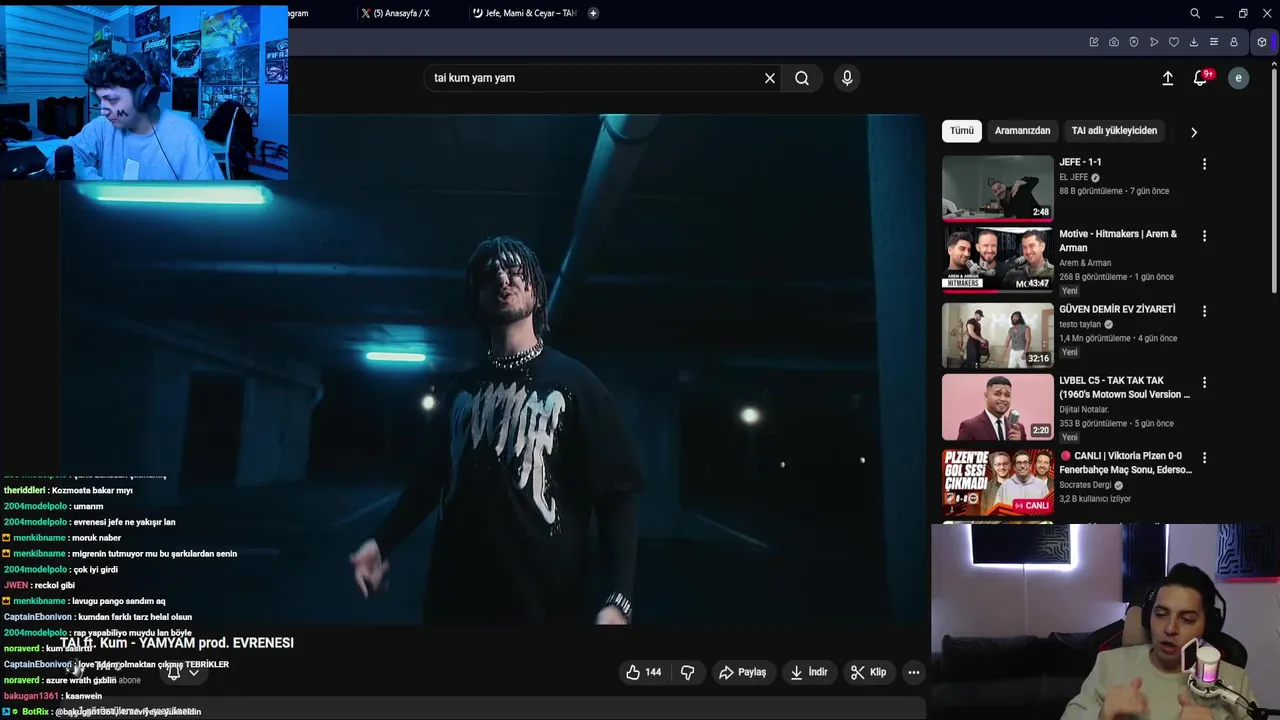This screenshot has width=1280, height=720.
Task: Open the notifications bell with 9+ badge
Action: pos(1201,78)
